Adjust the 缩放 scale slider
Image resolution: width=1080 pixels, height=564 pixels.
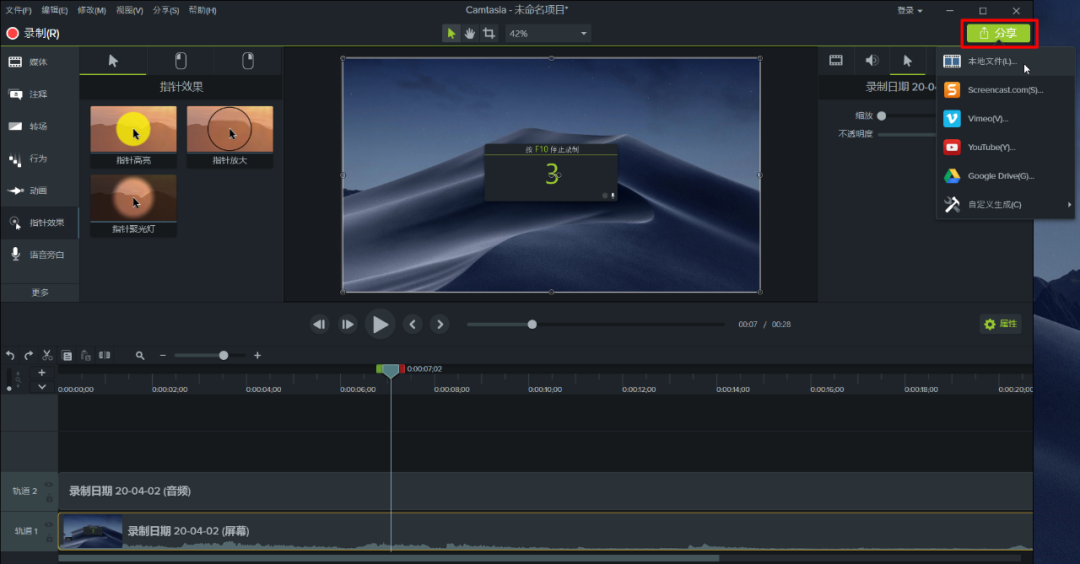[882, 116]
